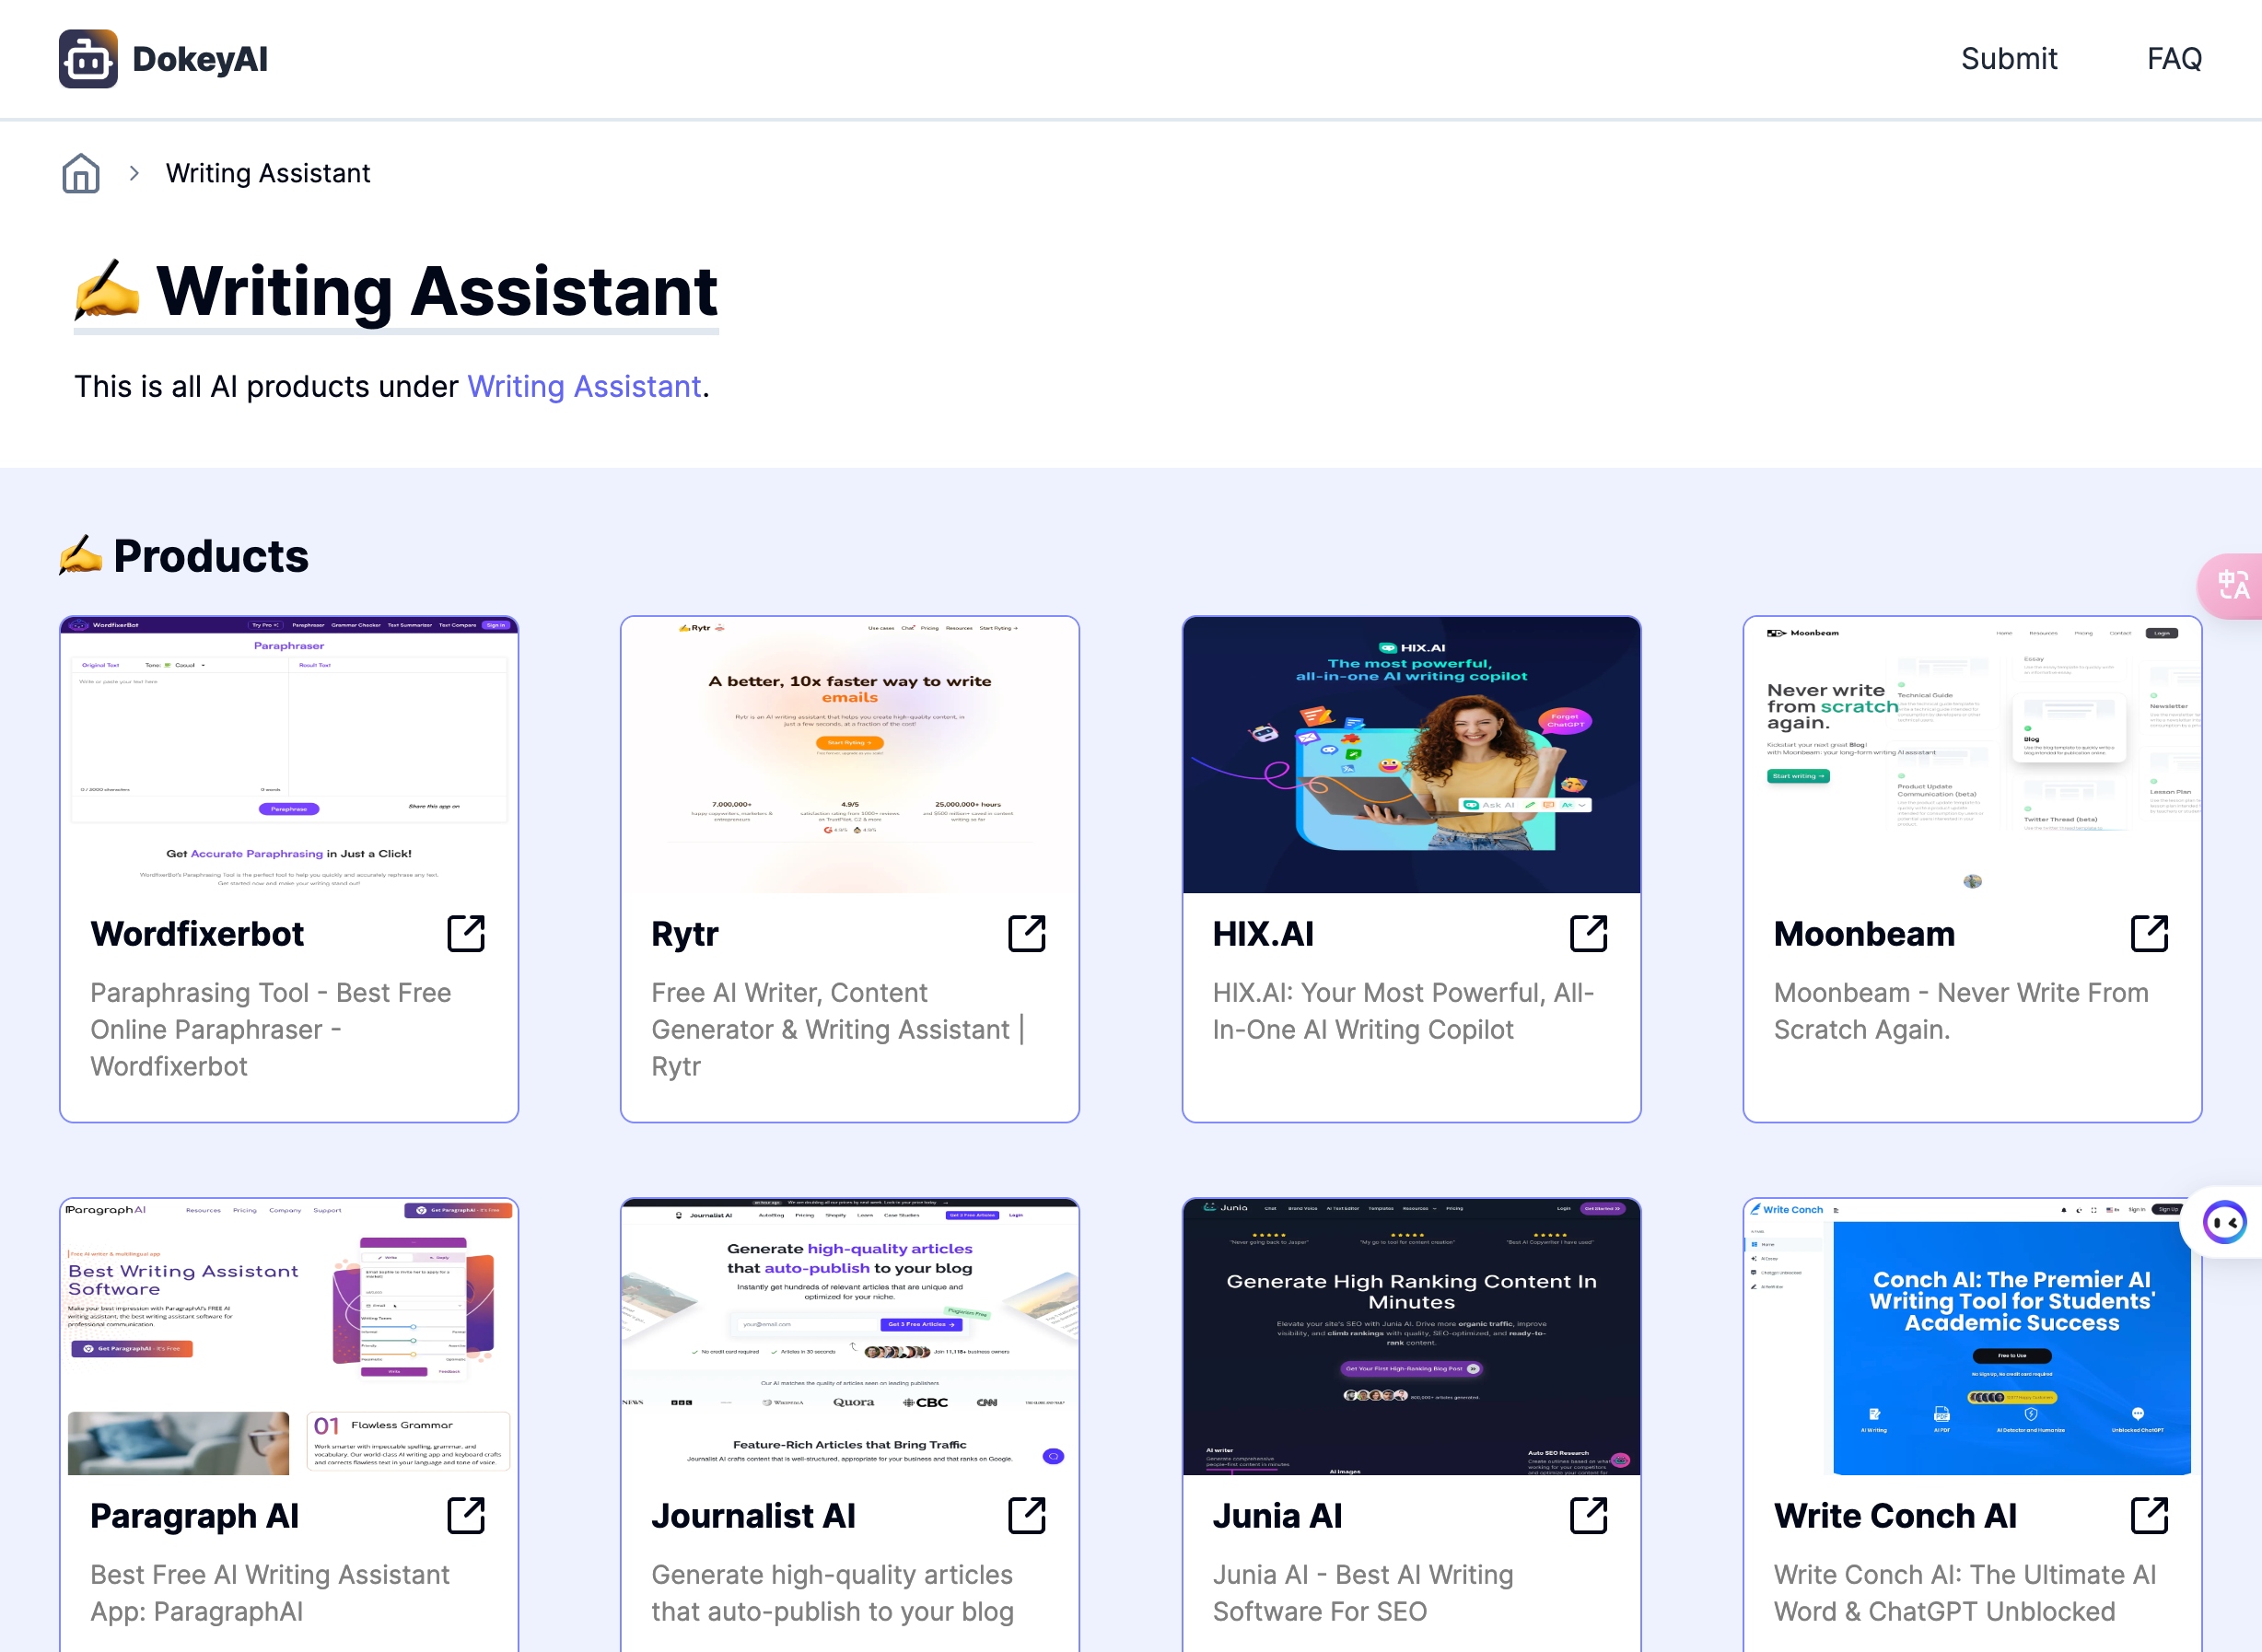The width and height of the screenshot is (2262, 1652).
Task: Open Paragraph AI external link icon
Action: 466,1515
